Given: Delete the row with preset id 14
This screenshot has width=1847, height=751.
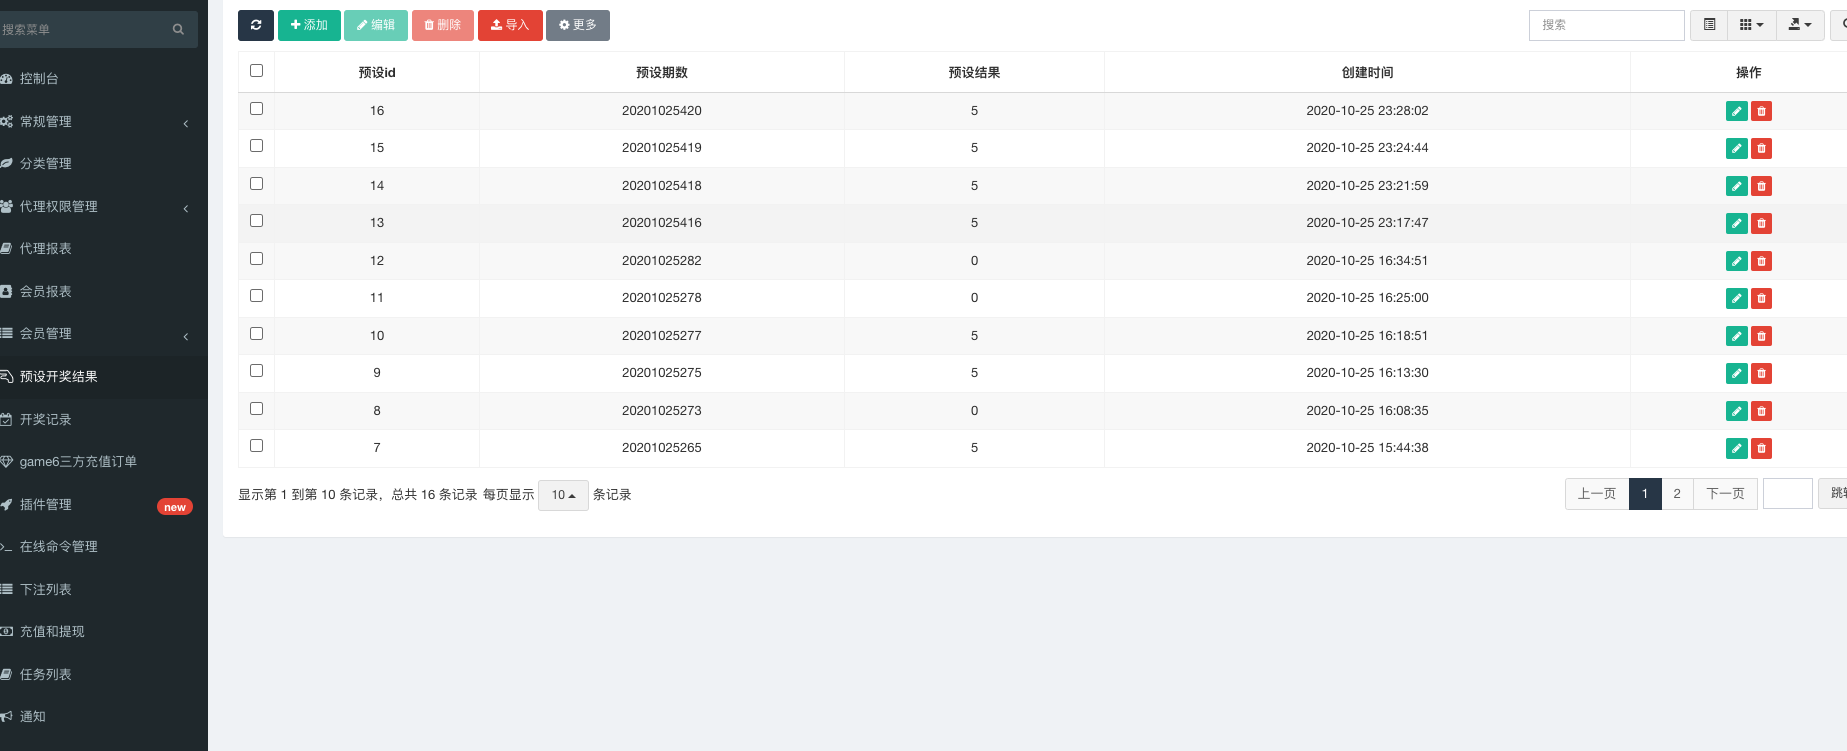Looking at the screenshot, I should coord(1762,186).
